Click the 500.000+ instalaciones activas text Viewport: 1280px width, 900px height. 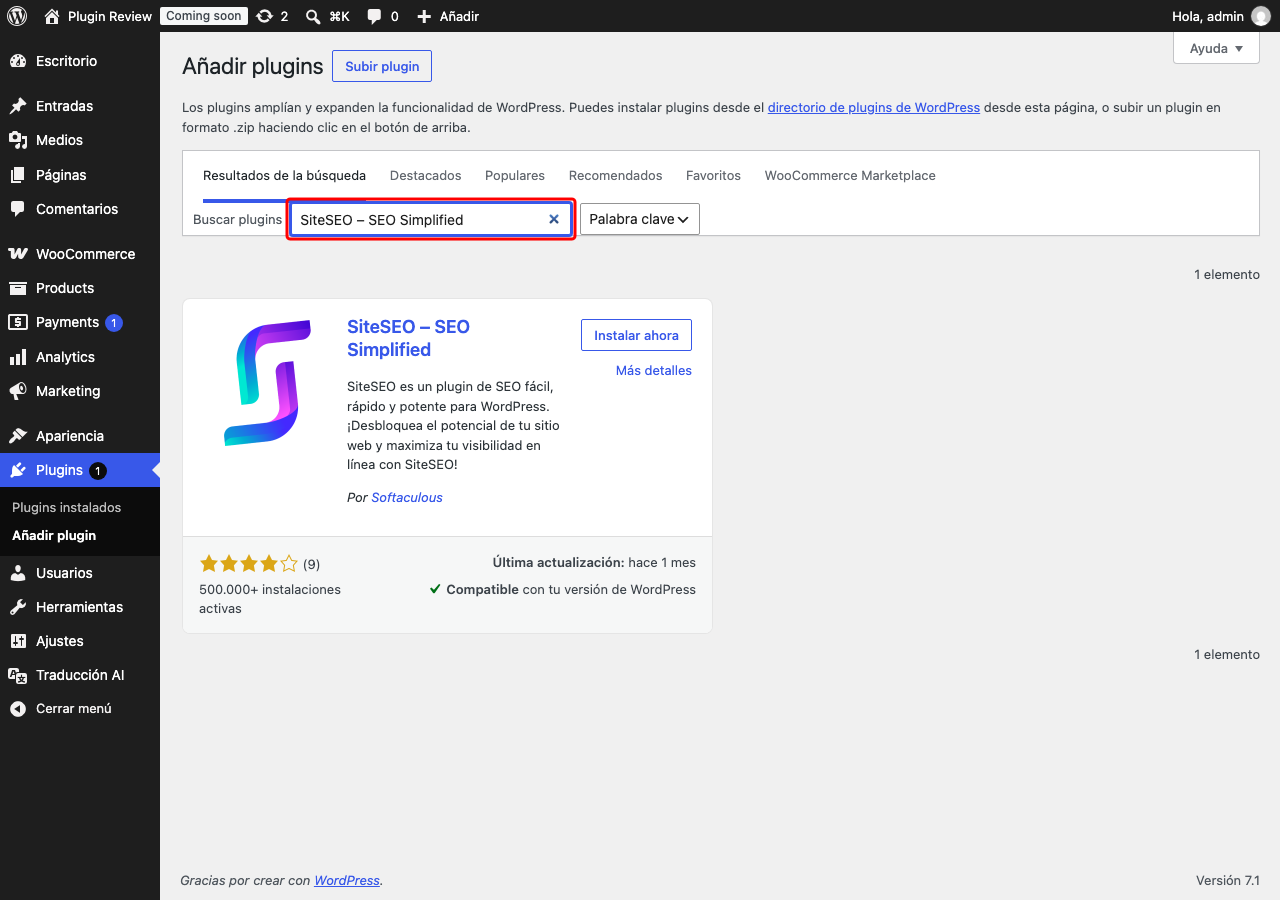(x=270, y=599)
